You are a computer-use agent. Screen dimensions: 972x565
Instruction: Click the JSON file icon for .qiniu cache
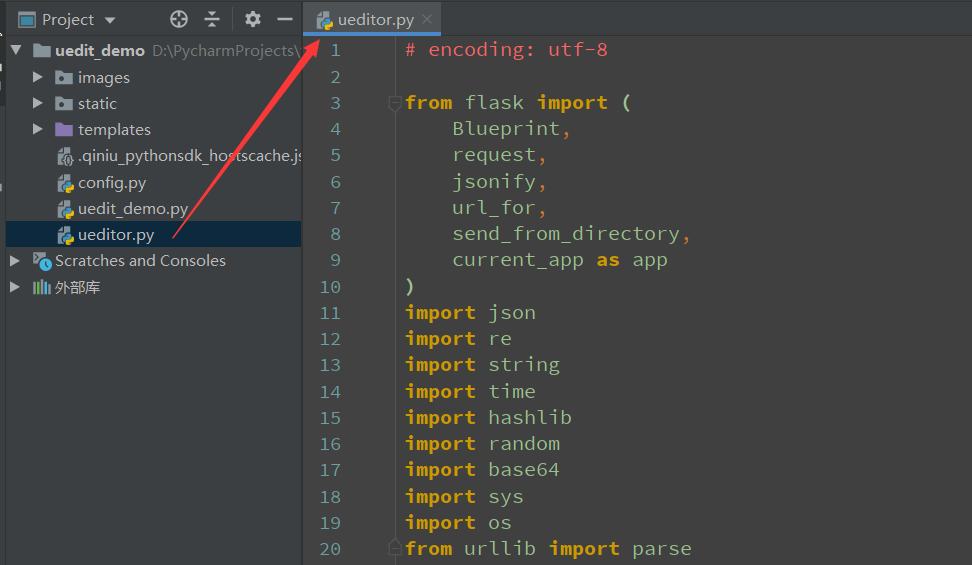click(x=65, y=157)
